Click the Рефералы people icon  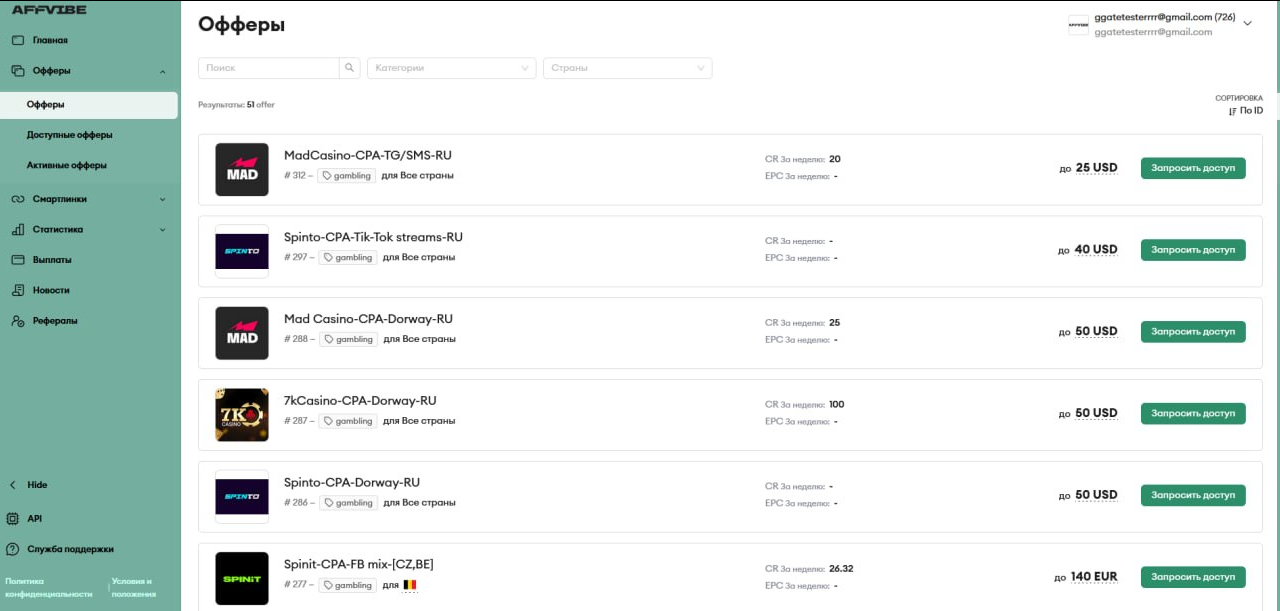point(17,321)
